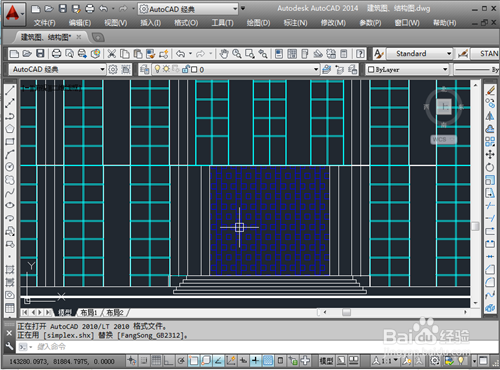Select the Fillet tool

[x=490, y=282]
